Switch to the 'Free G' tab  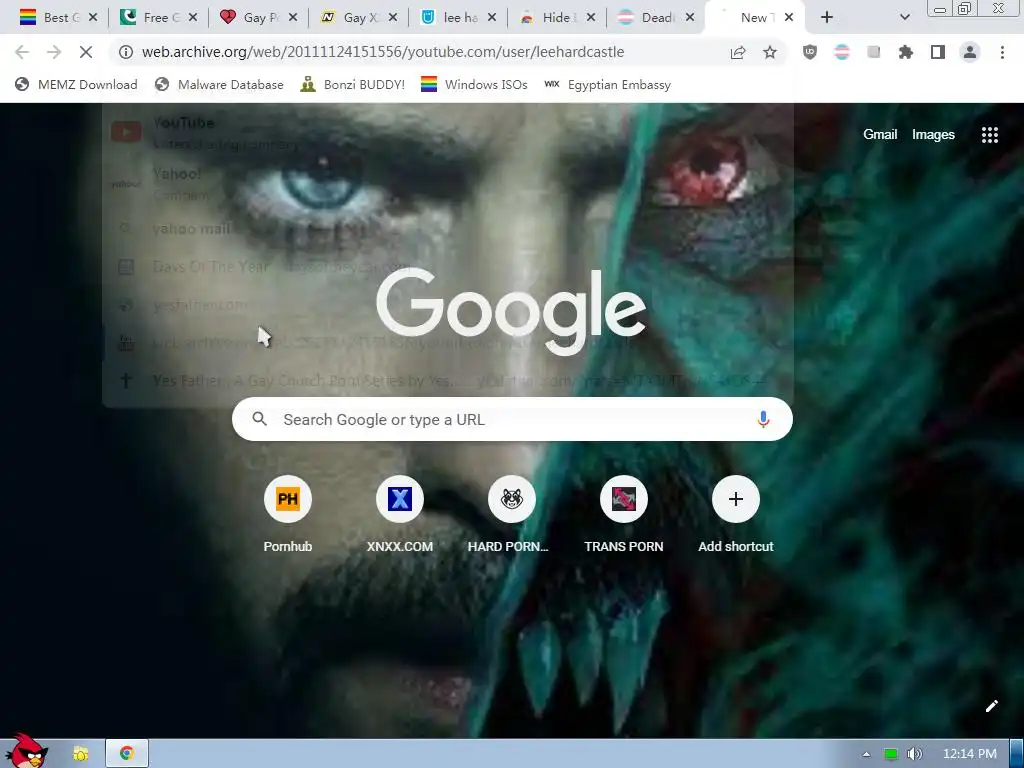(x=158, y=18)
